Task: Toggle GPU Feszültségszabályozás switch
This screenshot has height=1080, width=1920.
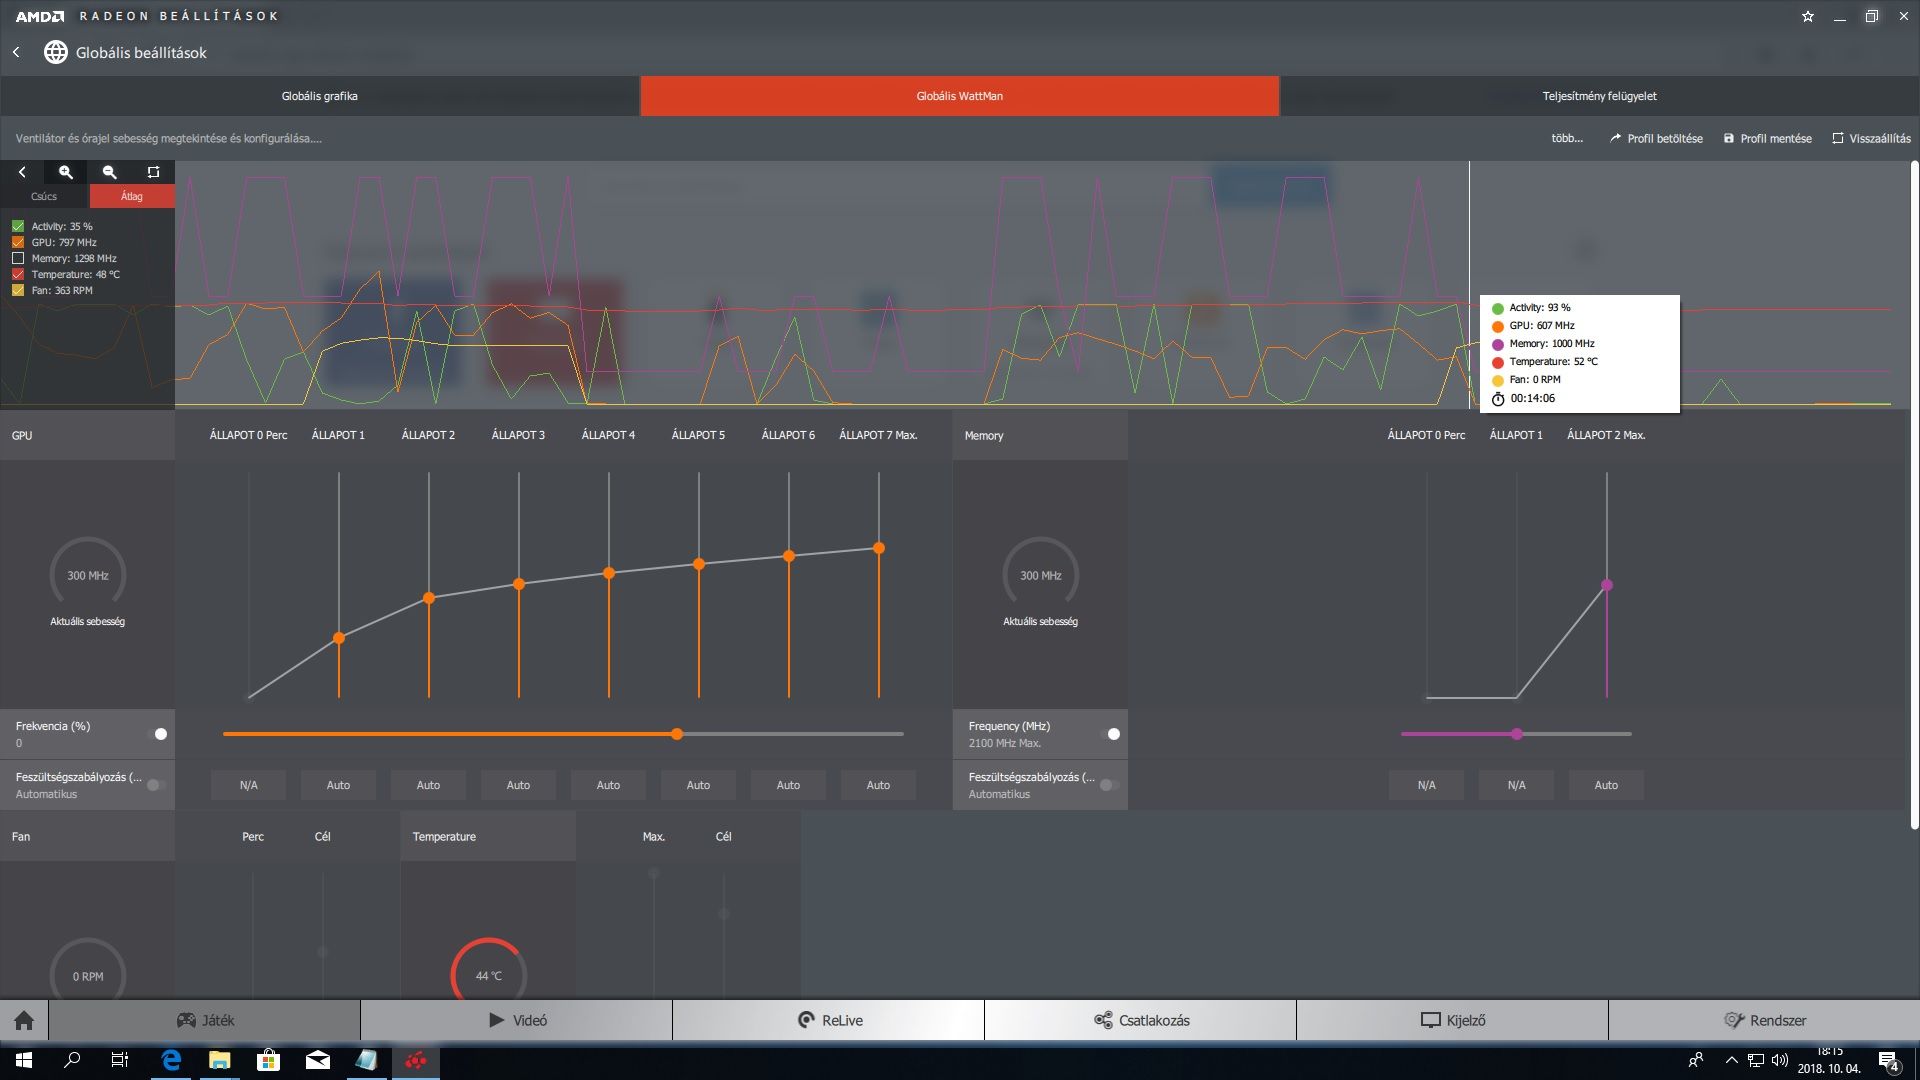Action: point(157,785)
